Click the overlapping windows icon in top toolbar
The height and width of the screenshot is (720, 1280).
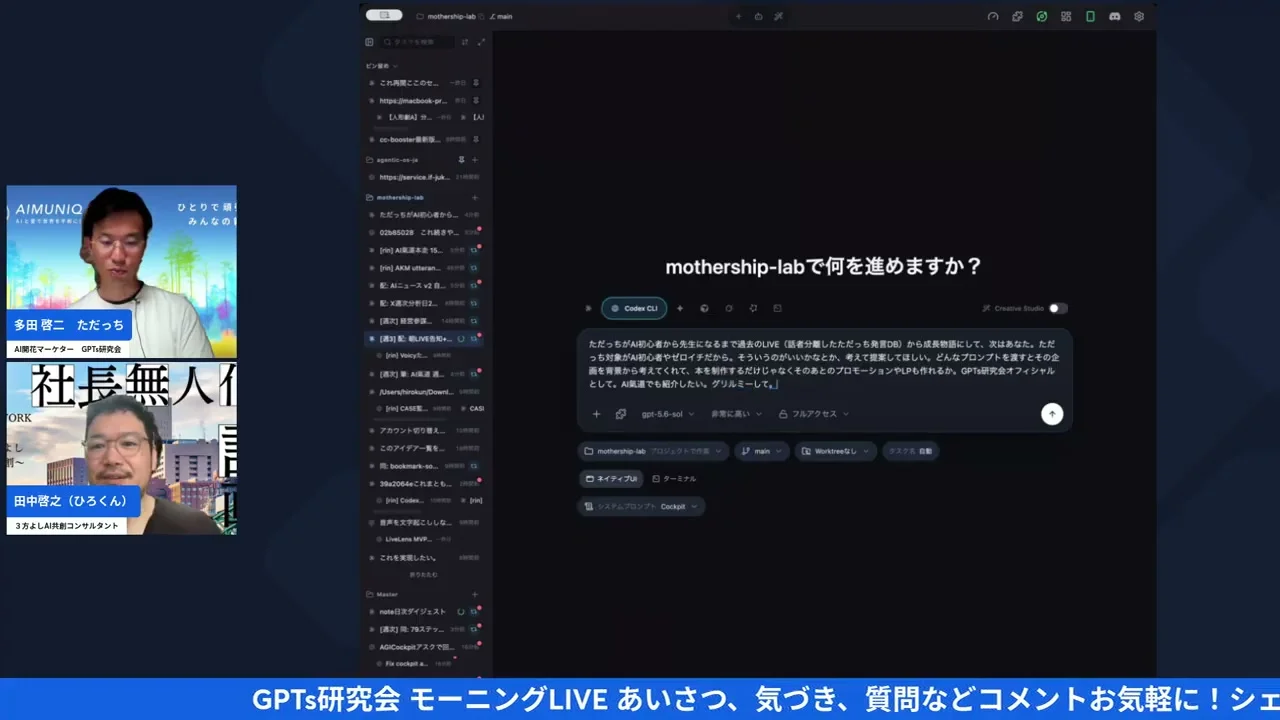[x=1017, y=17]
